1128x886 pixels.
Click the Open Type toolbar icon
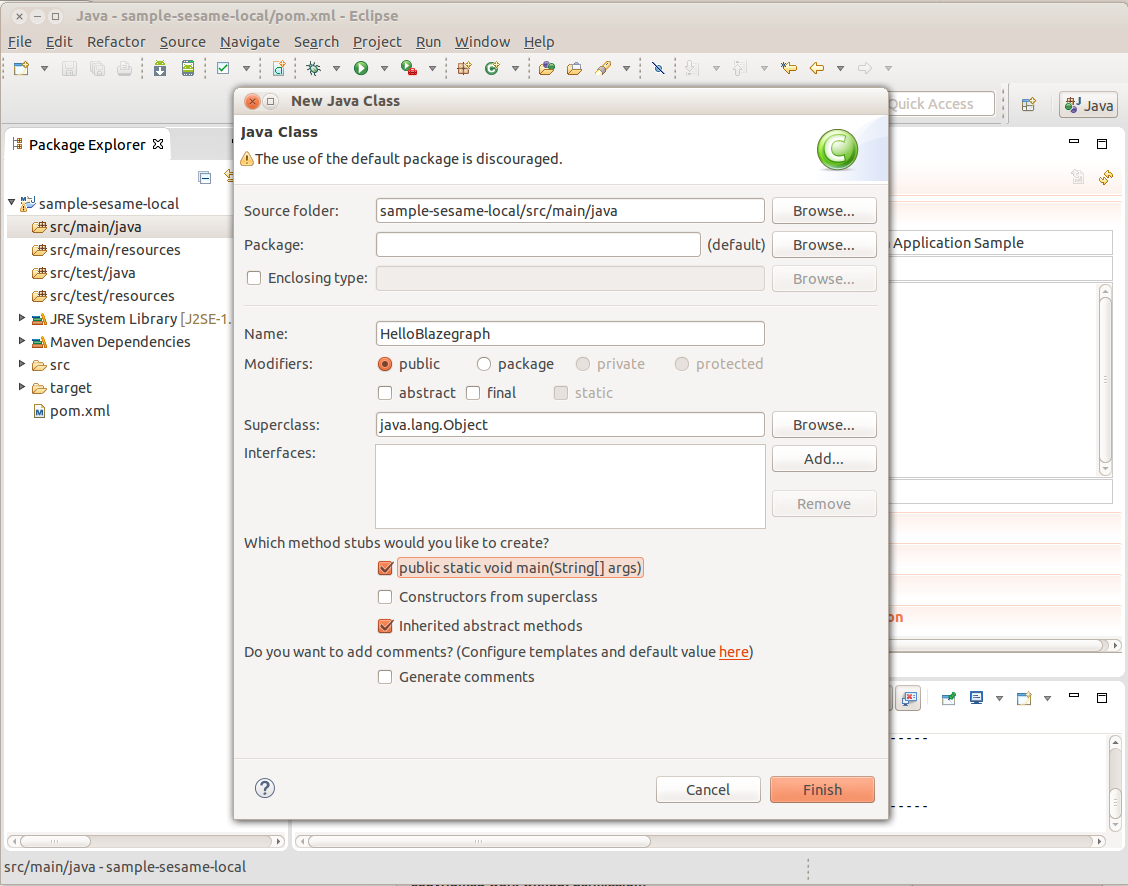(547, 69)
